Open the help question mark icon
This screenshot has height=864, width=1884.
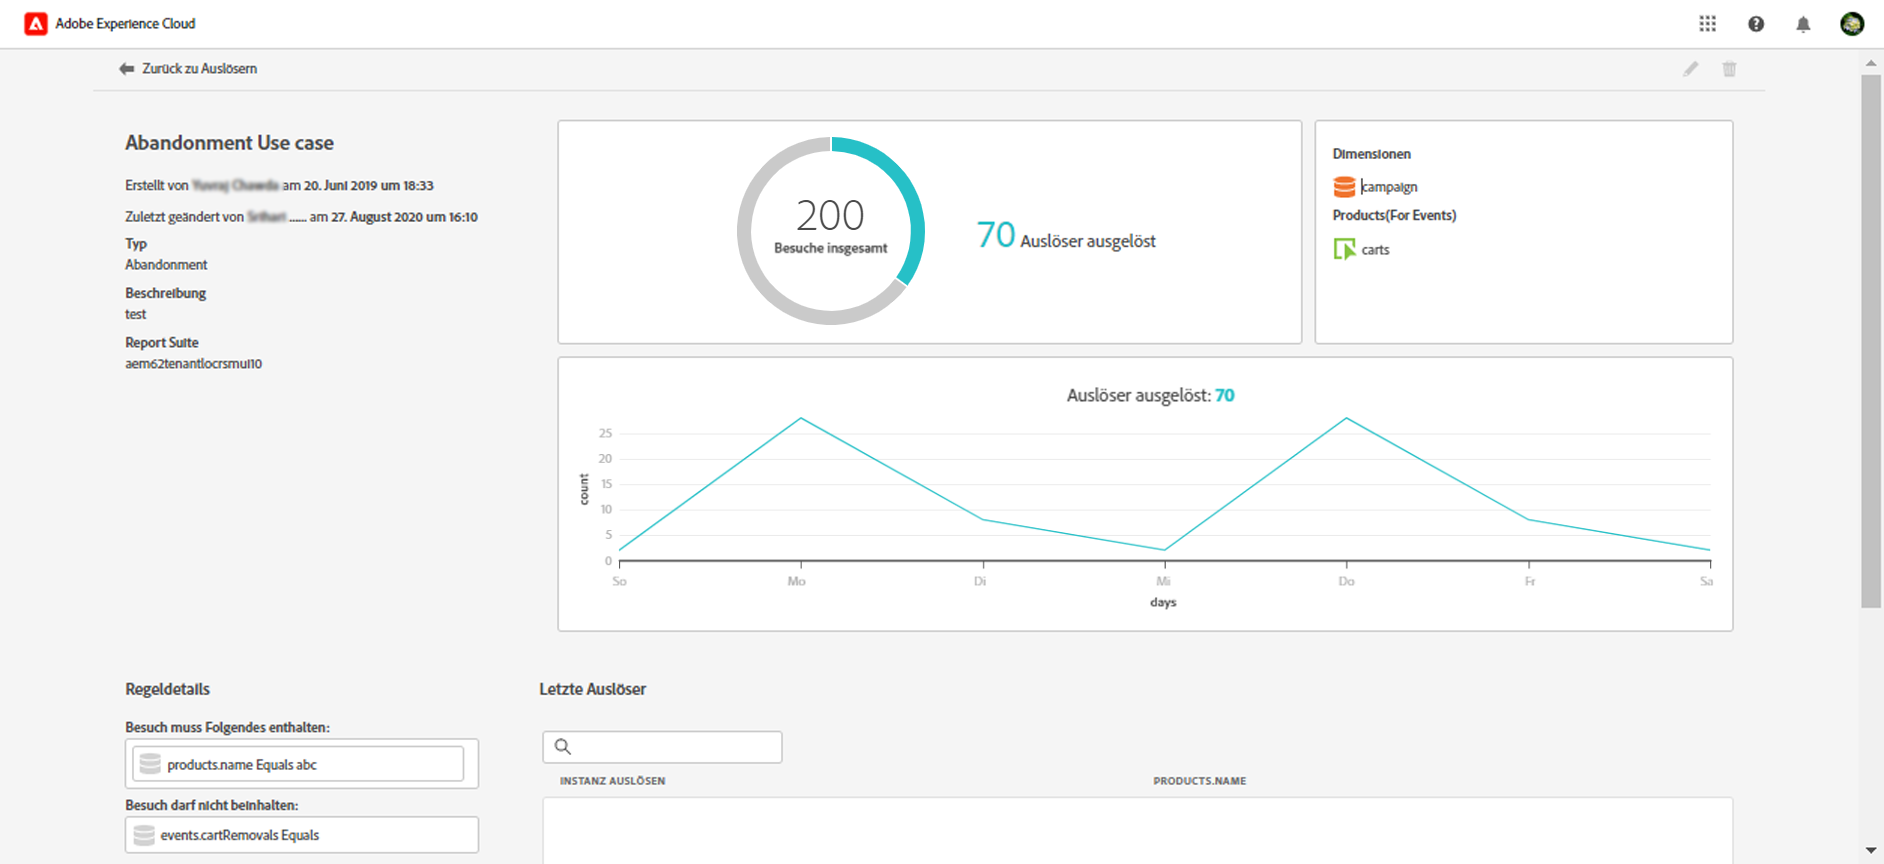1756,24
